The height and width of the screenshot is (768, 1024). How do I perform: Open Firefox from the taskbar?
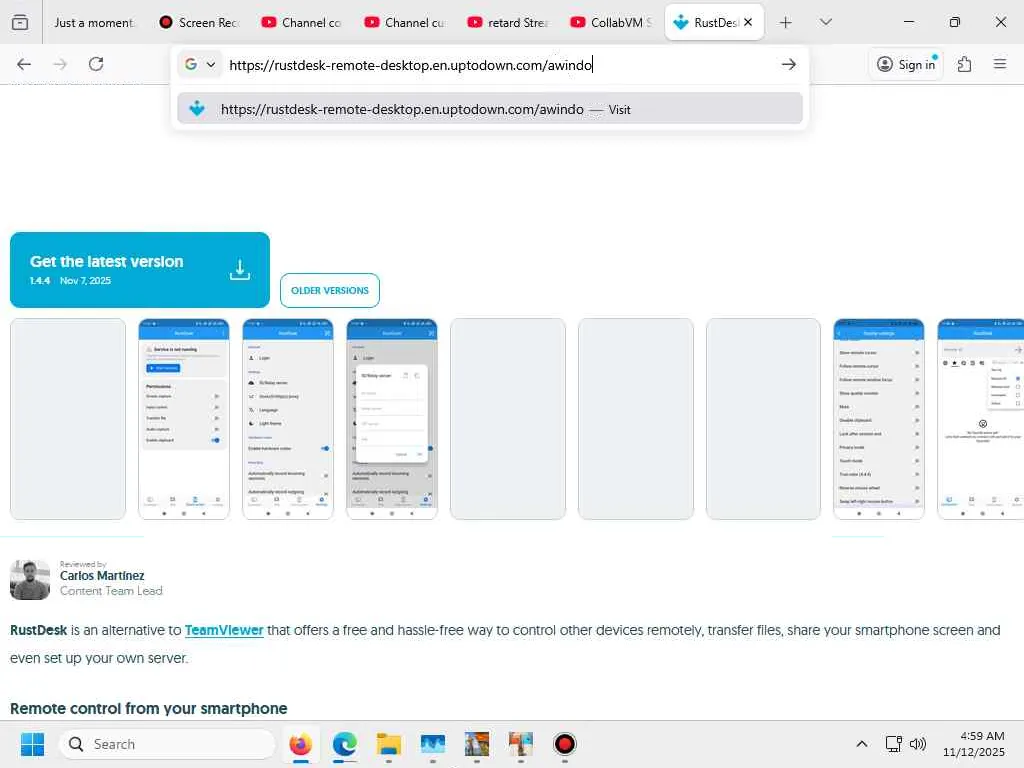click(x=300, y=744)
